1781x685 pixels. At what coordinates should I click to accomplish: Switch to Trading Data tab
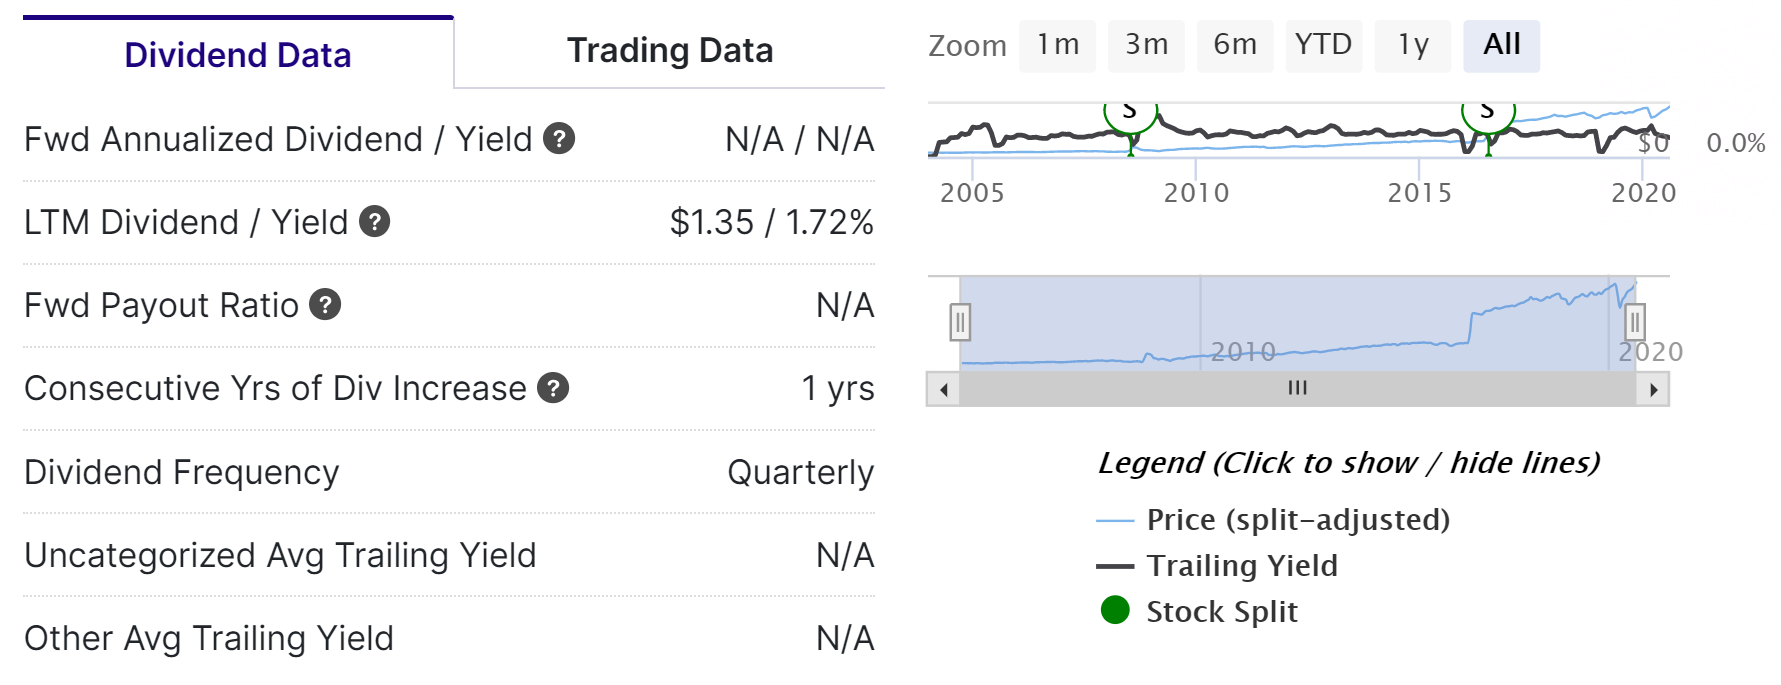670,51
